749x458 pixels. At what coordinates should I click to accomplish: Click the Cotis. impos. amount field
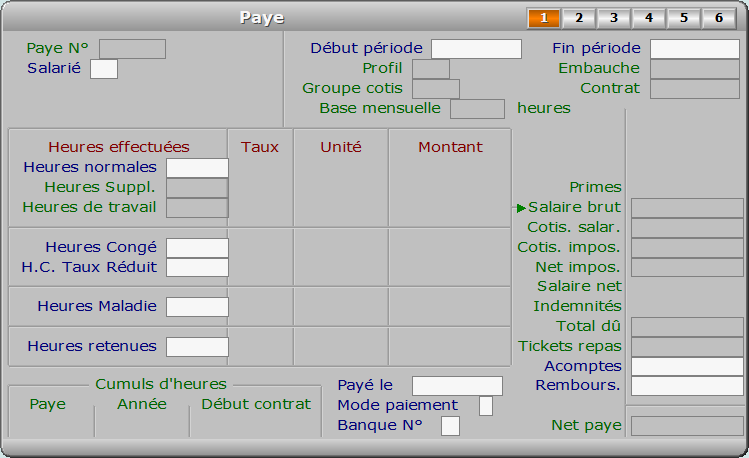pos(687,248)
